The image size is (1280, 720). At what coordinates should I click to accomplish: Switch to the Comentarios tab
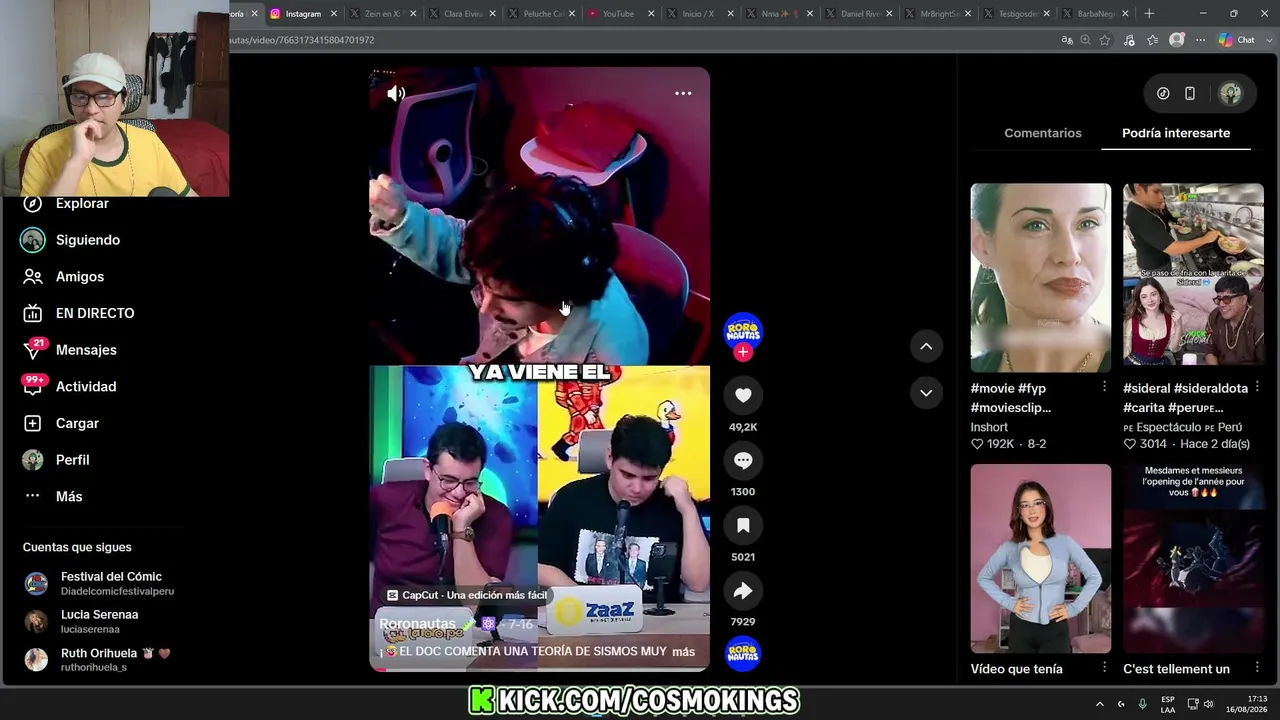click(1043, 133)
